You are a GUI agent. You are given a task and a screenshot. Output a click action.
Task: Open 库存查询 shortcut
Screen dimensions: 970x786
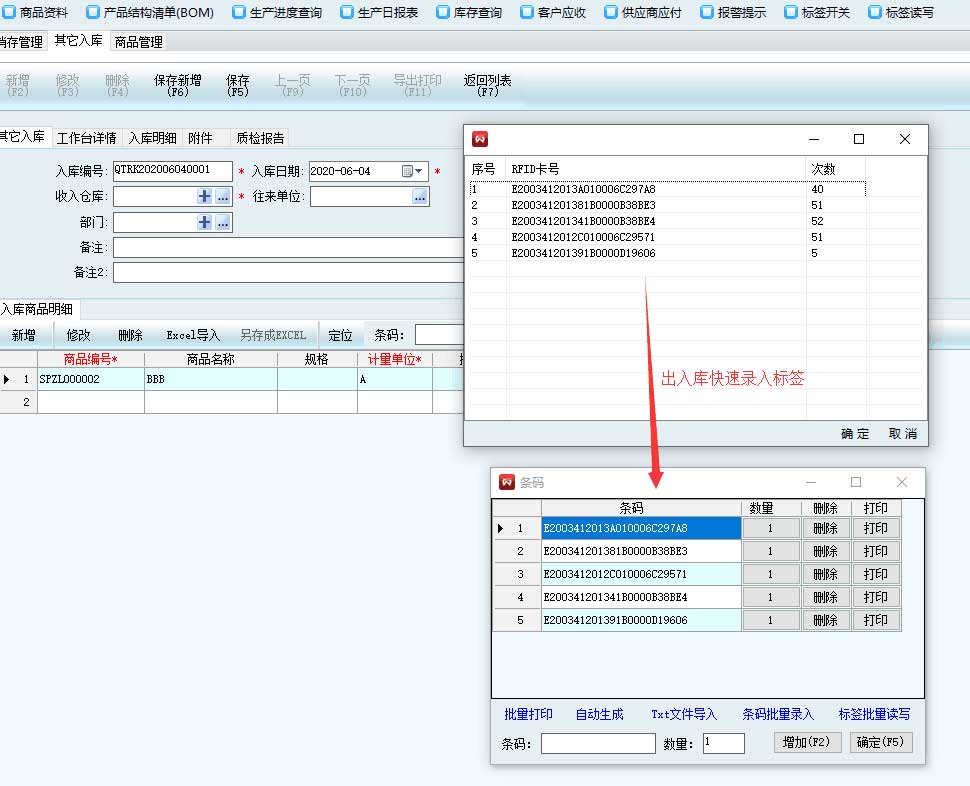tap(467, 13)
